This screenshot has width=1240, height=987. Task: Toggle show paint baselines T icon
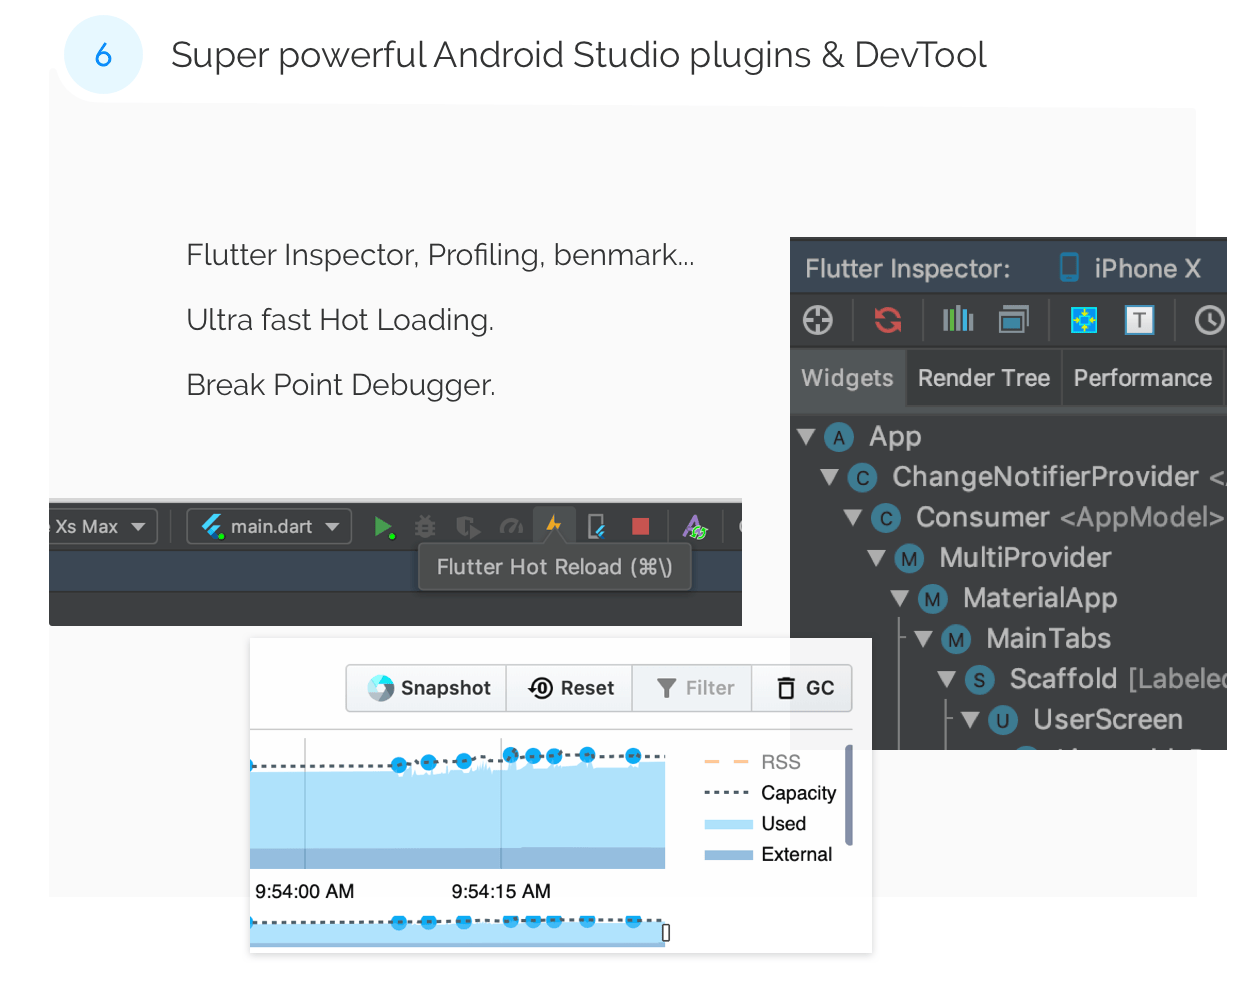coord(1140,320)
